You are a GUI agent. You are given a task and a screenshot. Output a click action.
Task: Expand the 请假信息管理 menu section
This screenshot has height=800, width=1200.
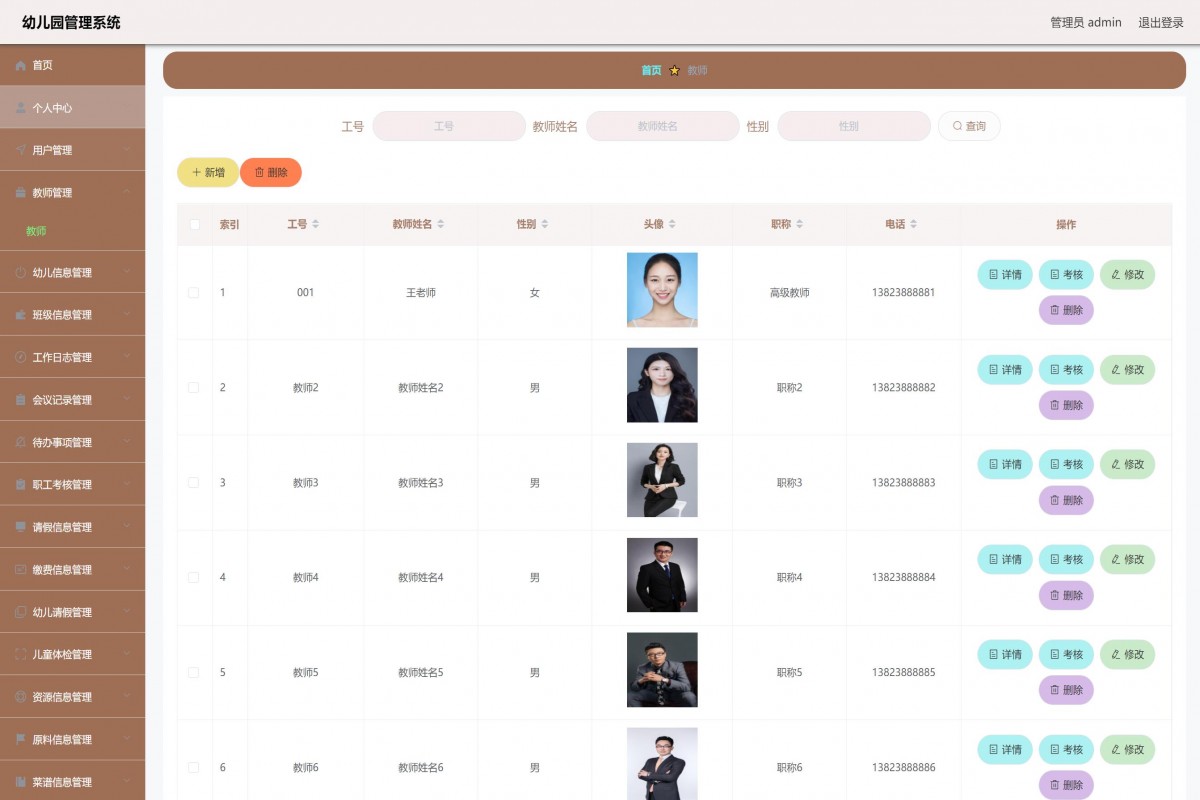coord(72,527)
